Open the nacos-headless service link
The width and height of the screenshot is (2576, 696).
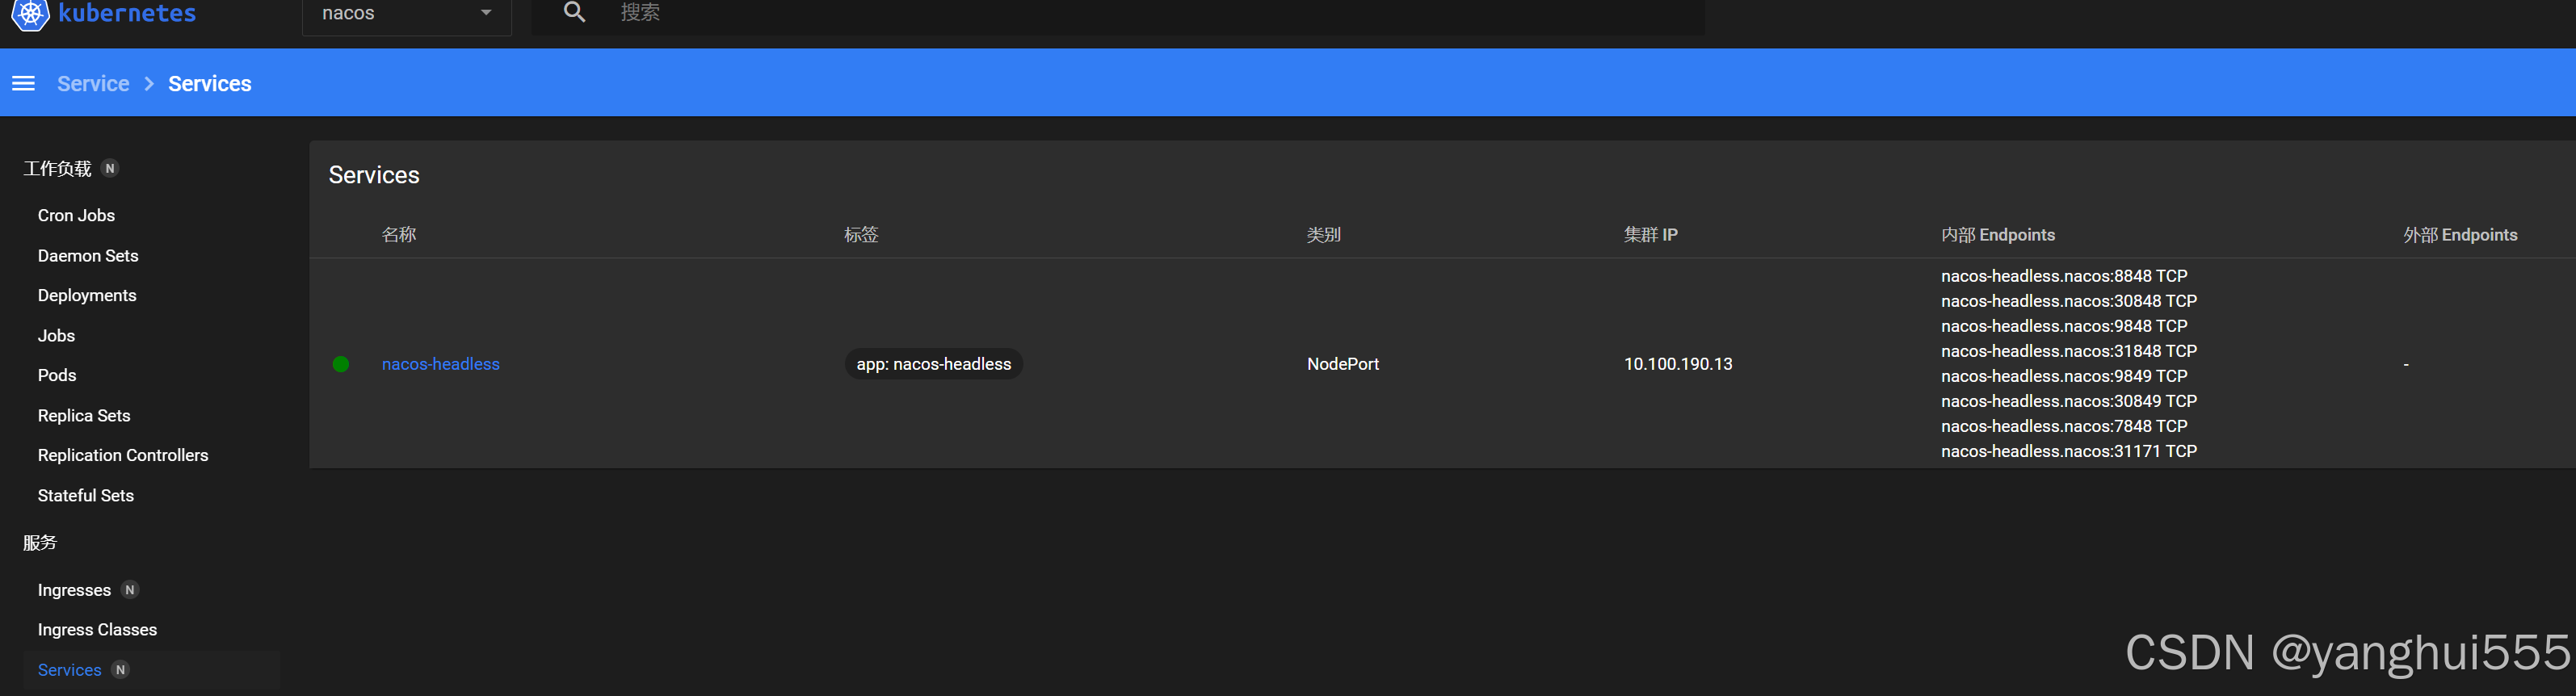[x=441, y=364]
